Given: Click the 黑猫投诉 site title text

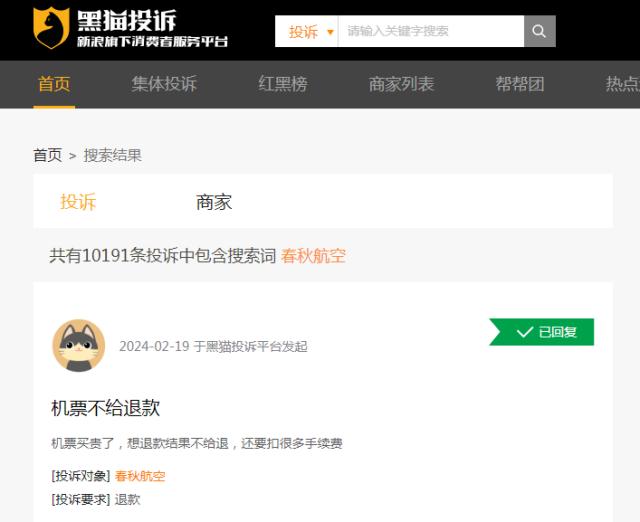Looking at the screenshot, I should (x=127, y=20).
